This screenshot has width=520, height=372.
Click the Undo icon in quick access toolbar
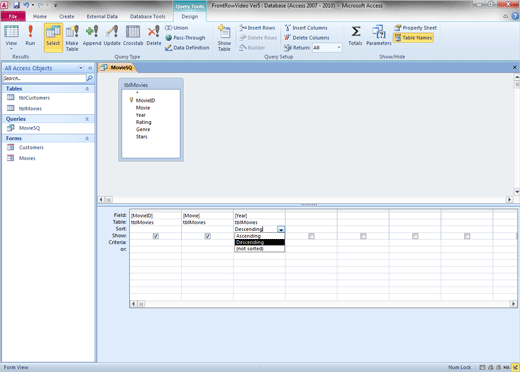(26, 5)
